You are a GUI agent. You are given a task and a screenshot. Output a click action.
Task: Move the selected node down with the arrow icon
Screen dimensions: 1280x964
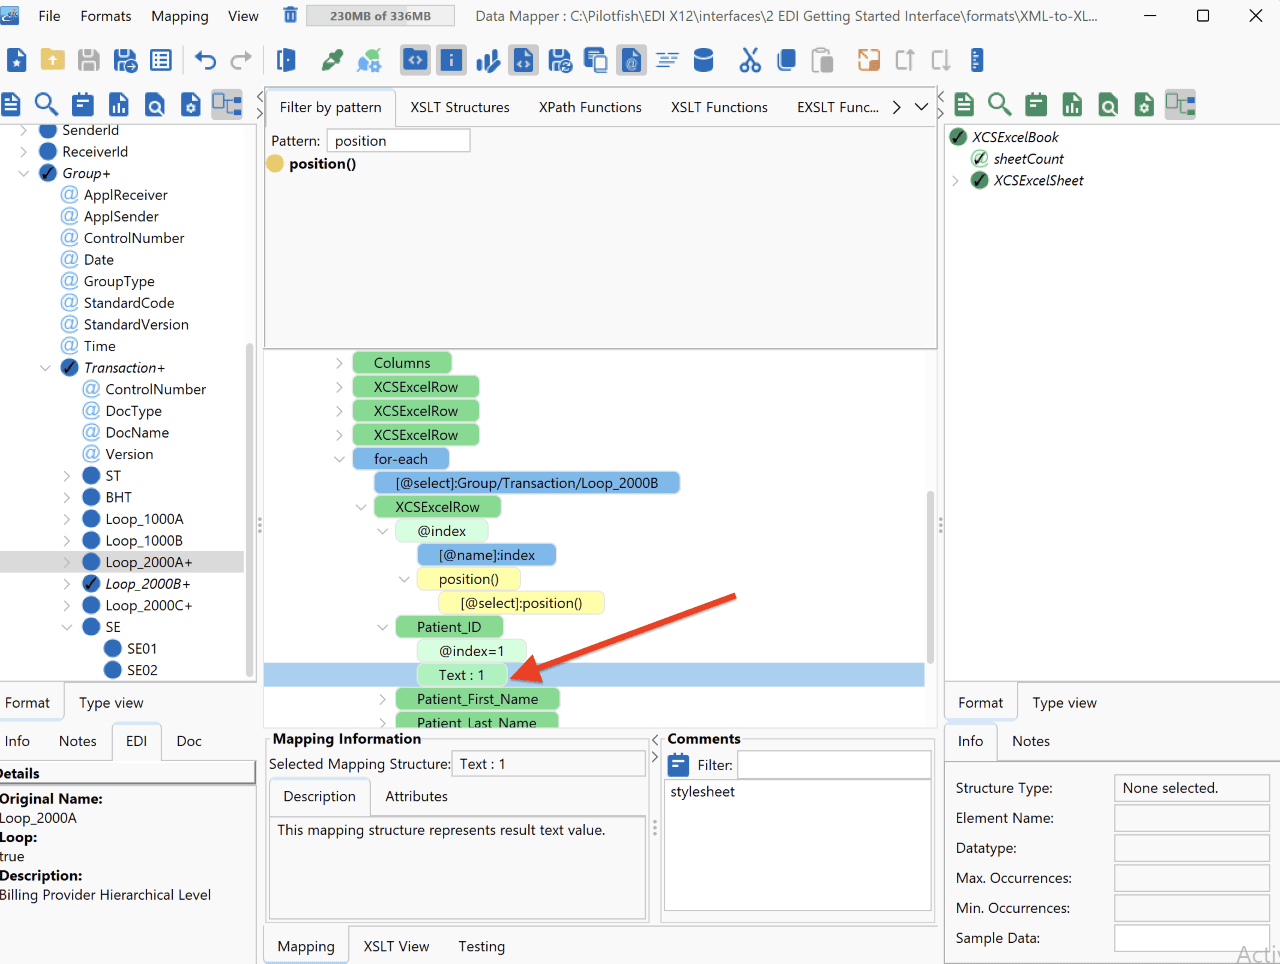pos(941,60)
